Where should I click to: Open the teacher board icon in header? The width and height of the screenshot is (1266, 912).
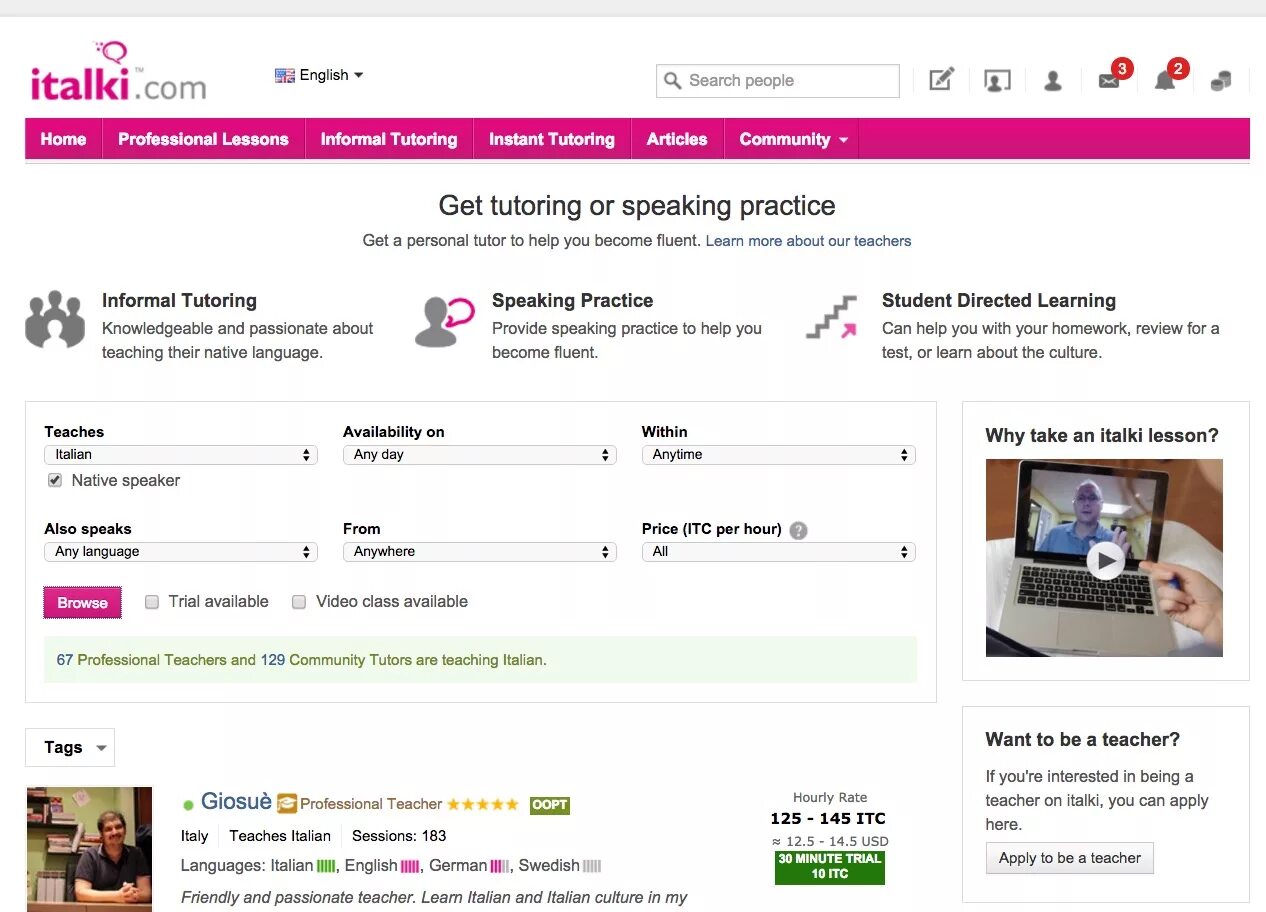click(x=997, y=81)
